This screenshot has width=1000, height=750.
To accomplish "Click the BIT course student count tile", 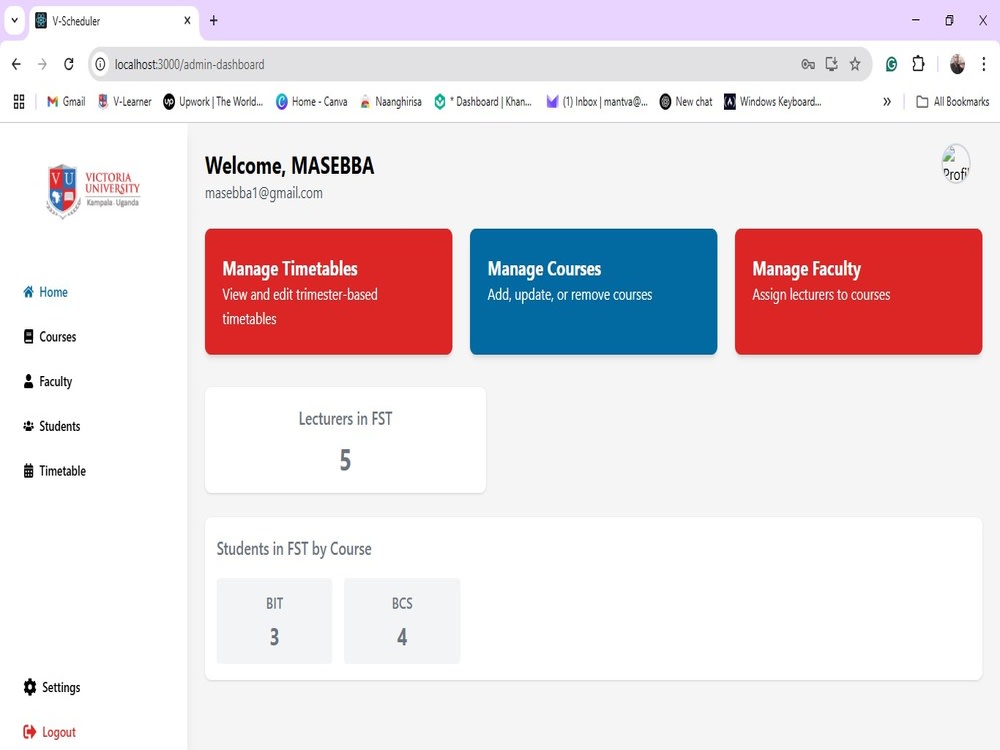I will [x=274, y=621].
